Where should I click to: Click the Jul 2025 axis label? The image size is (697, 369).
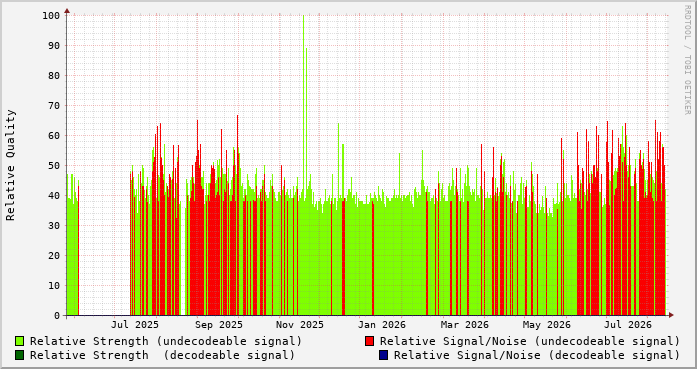coord(135,325)
